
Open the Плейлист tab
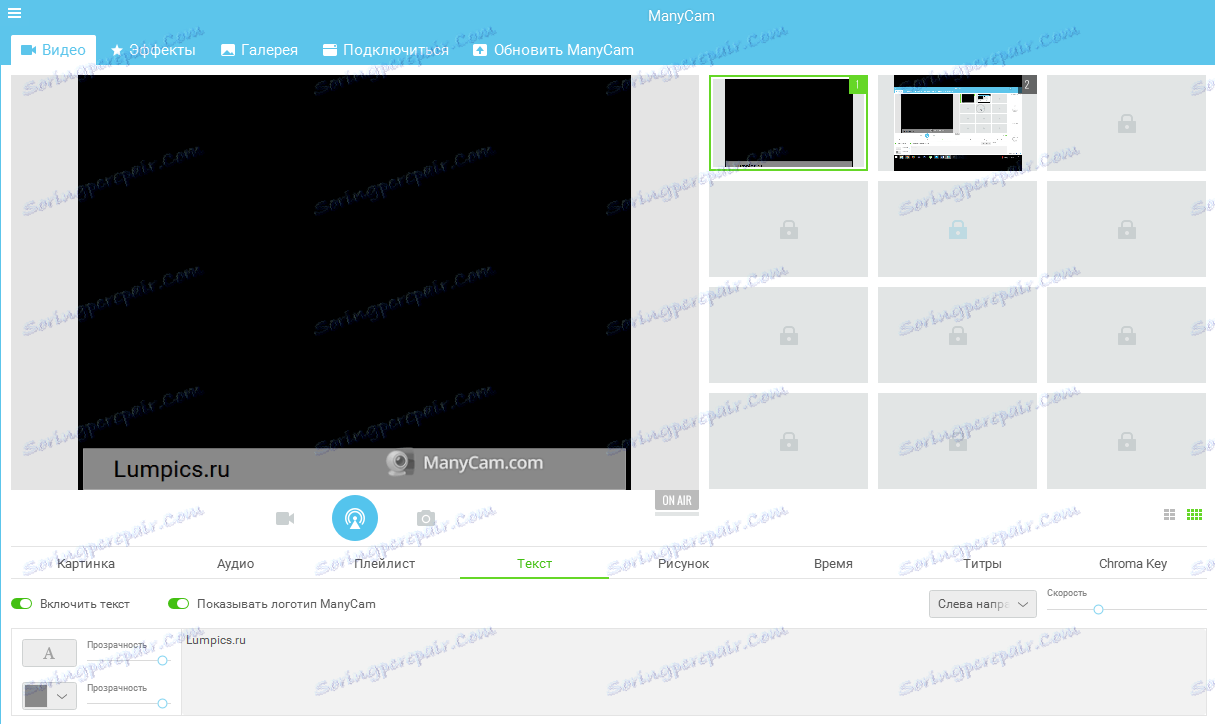pos(385,564)
